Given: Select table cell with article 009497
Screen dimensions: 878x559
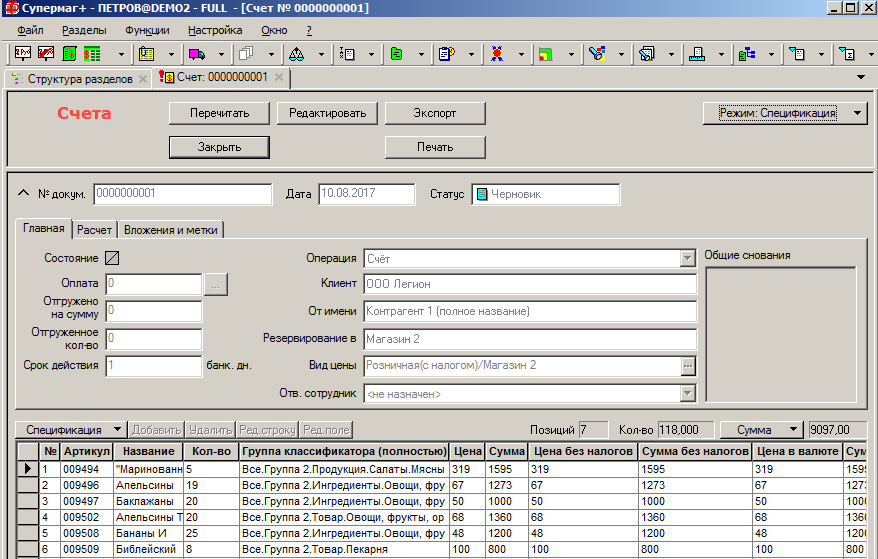Looking at the screenshot, I should 87,501.
